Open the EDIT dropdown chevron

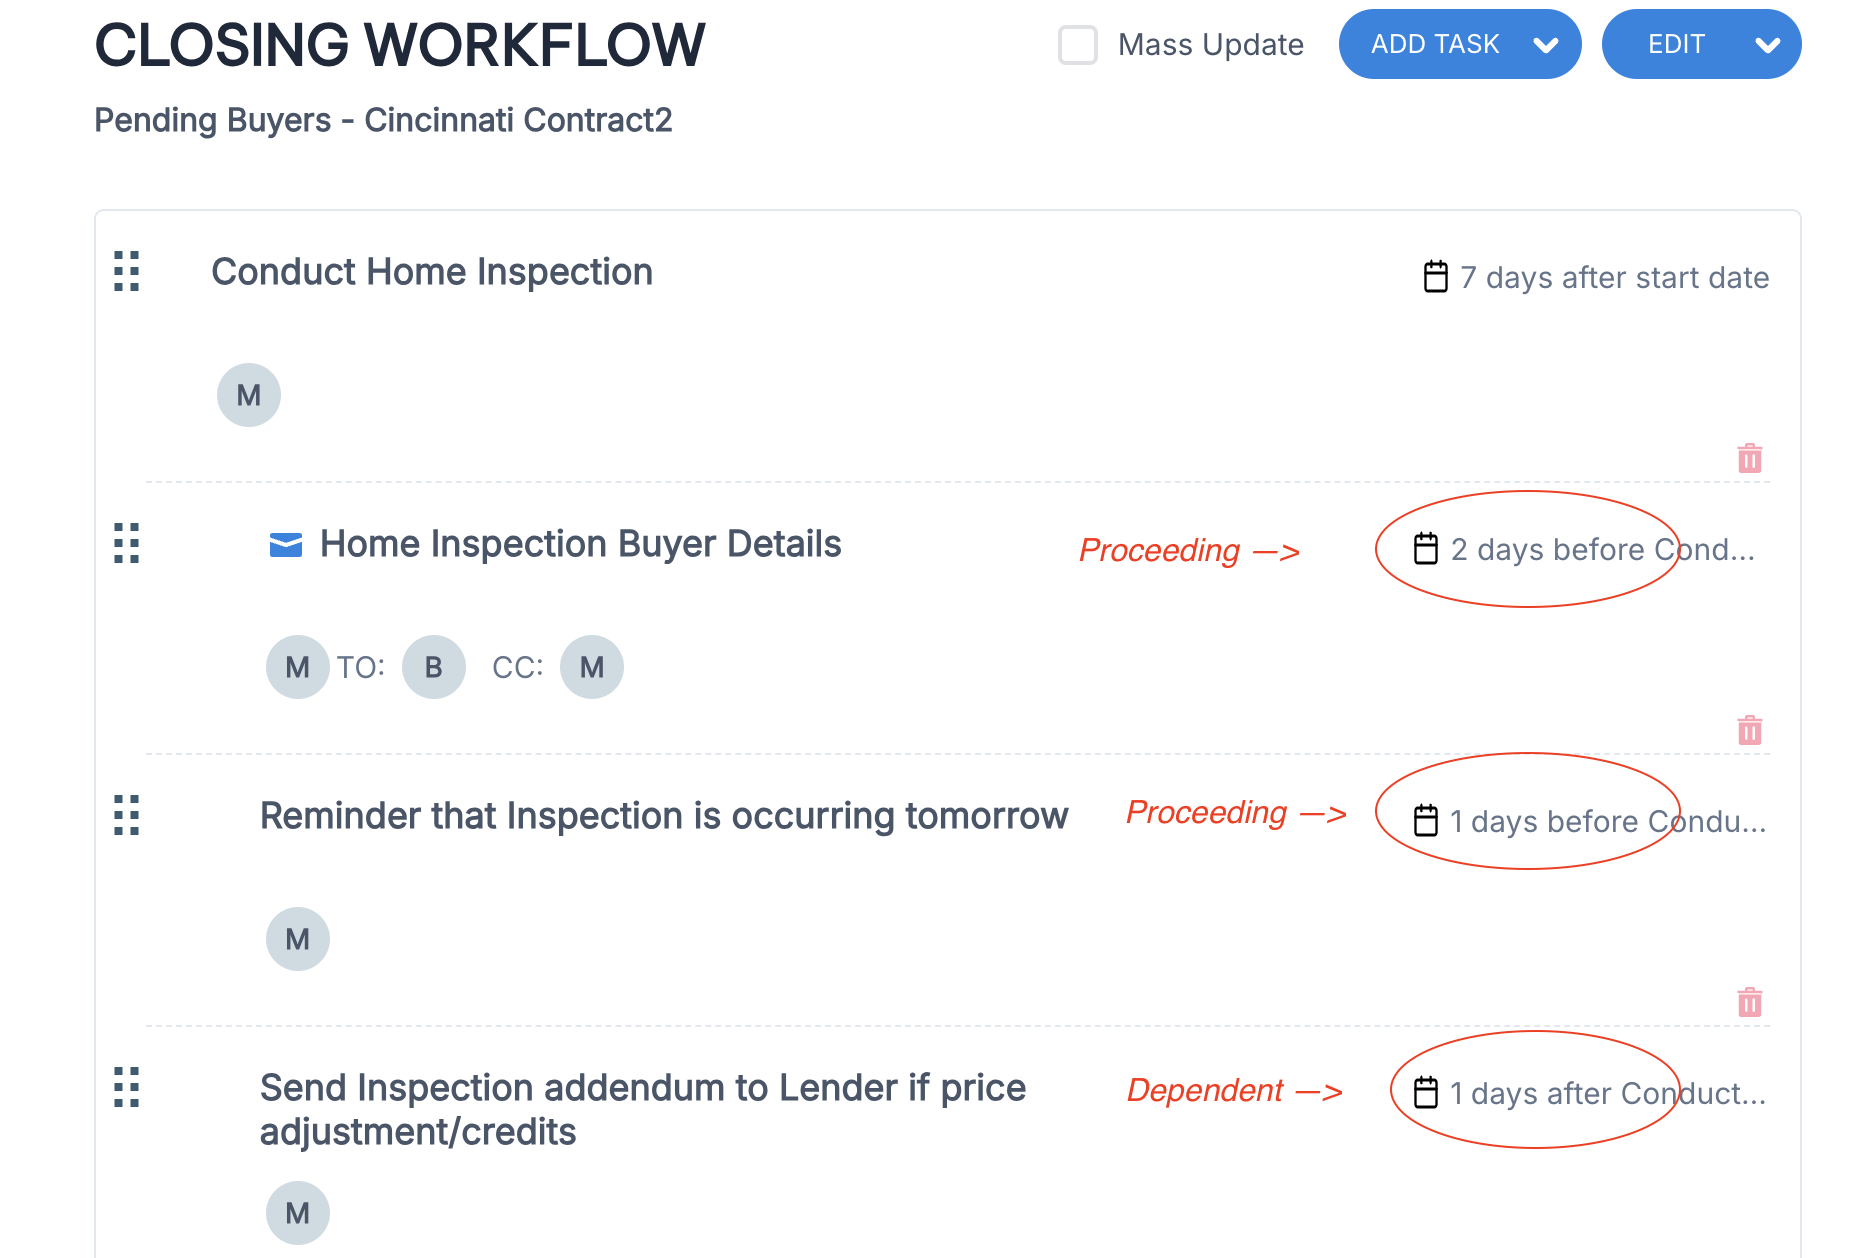pos(1767,45)
